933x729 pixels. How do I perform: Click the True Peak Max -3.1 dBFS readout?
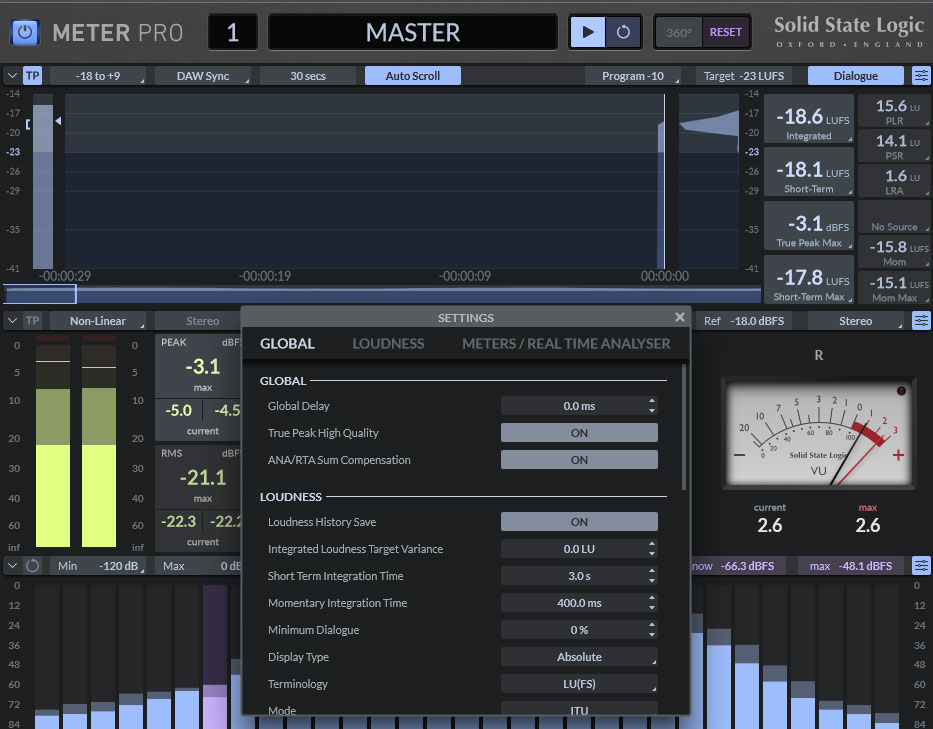click(x=809, y=226)
